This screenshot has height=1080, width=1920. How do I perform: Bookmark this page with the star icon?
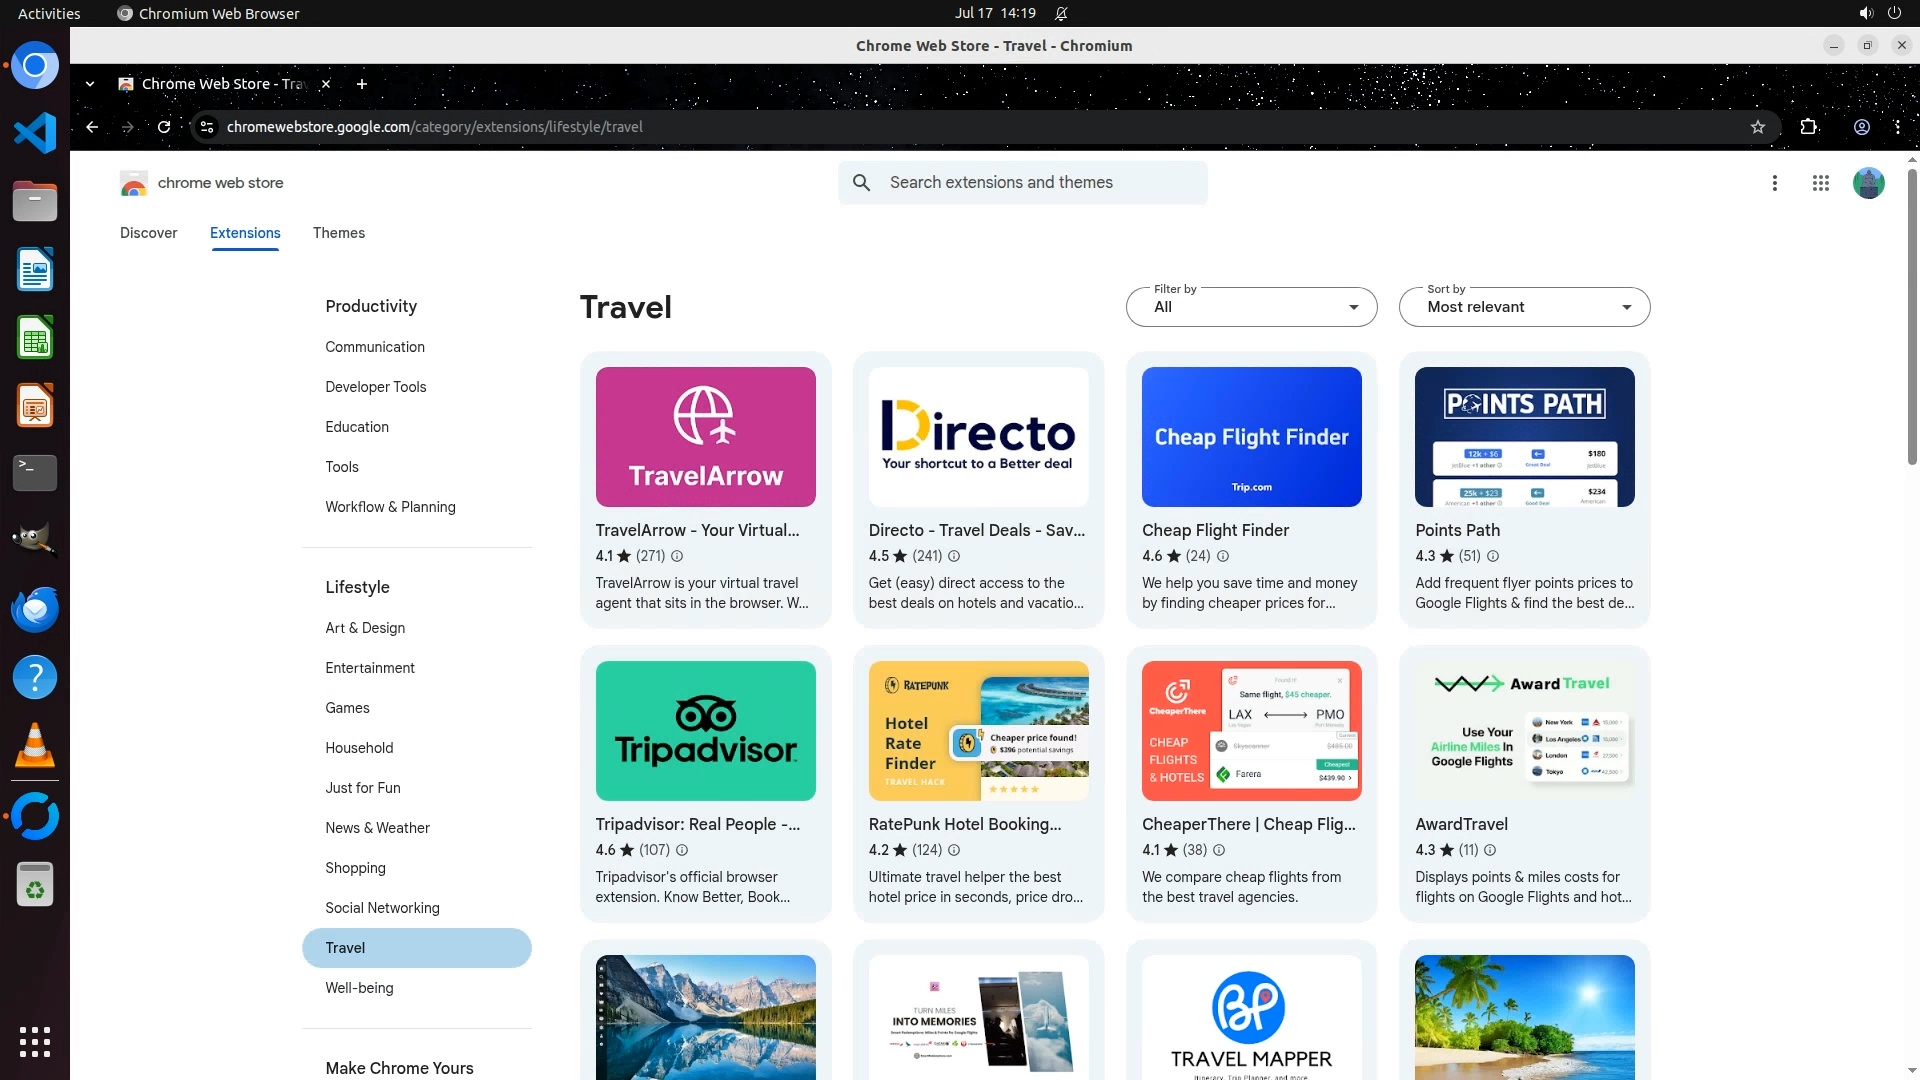click(1758, 127)
